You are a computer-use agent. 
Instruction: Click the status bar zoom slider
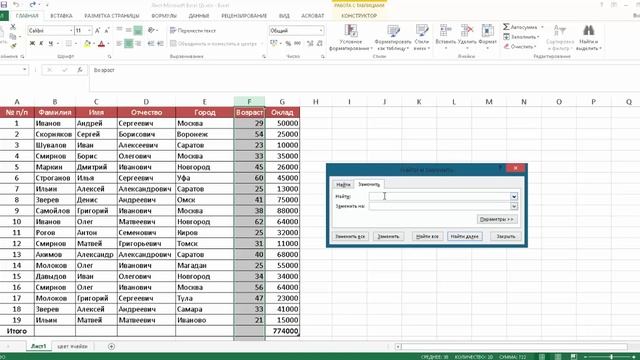(x=611, y=357)
